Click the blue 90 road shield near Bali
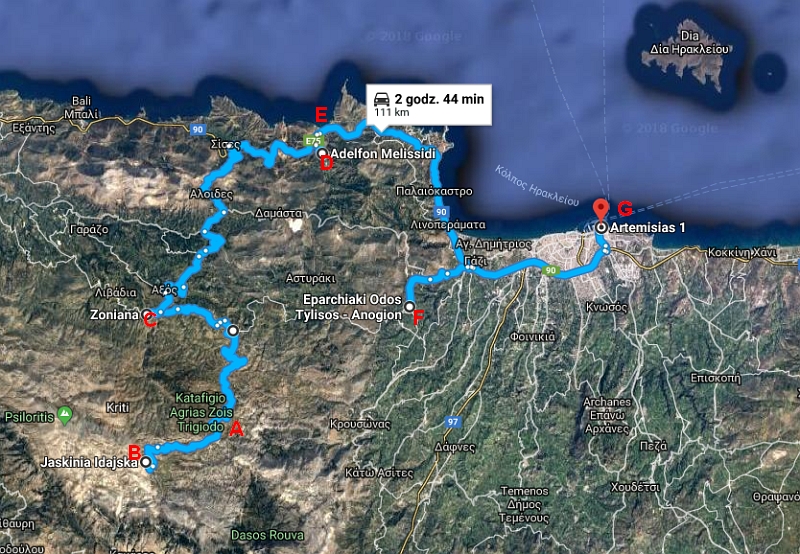Viewport: 800px width, 554px height. [x=198, y=130]
